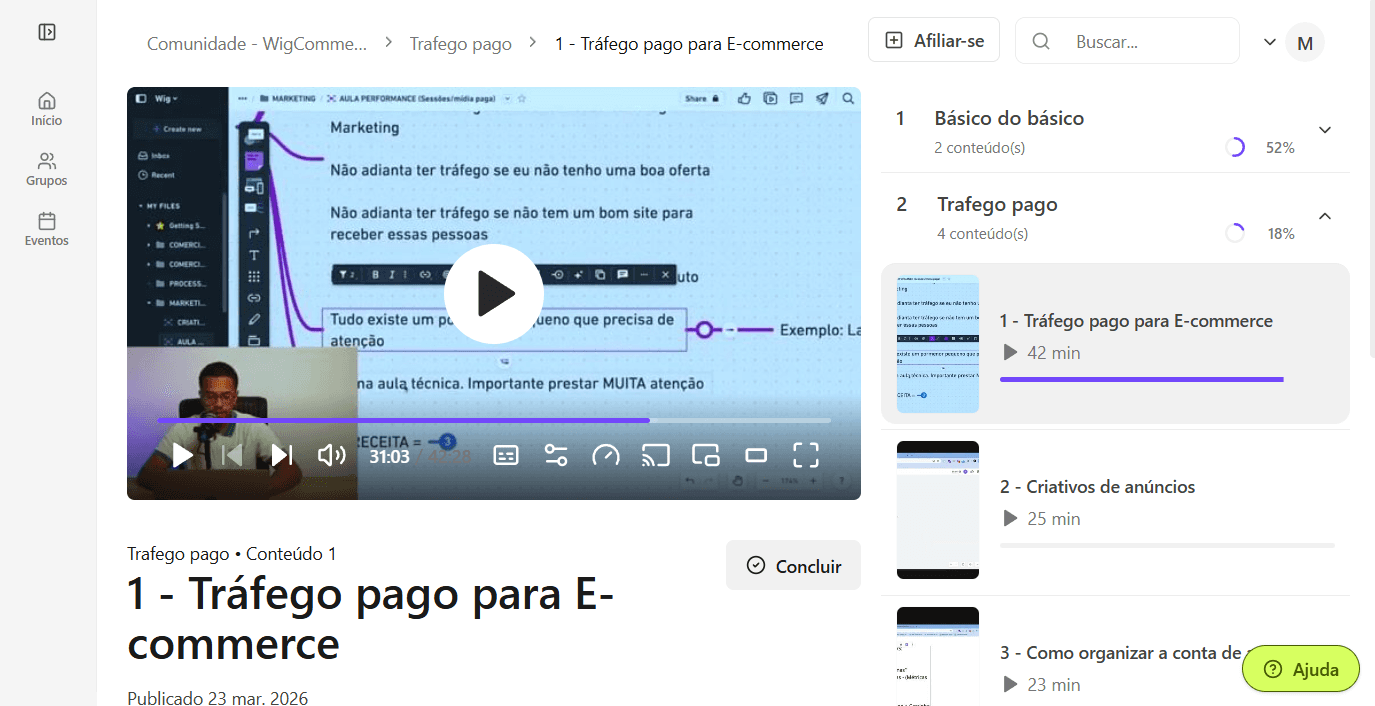
Task: Select the Trafego pago module title
Action: [997, 204]
